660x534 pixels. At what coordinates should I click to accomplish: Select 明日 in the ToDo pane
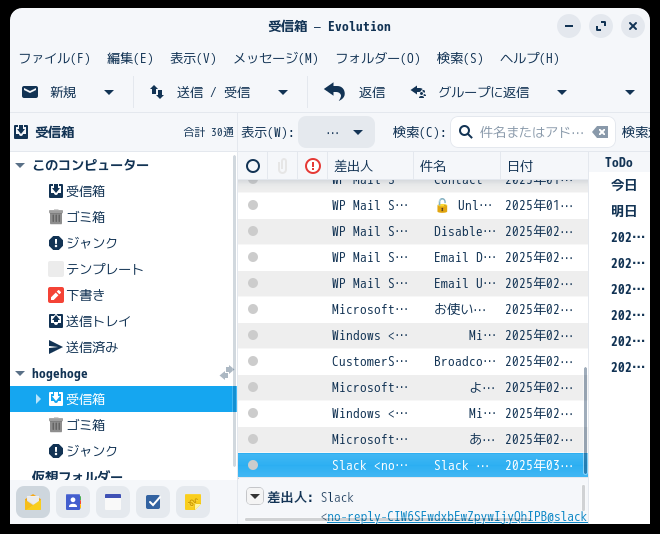click(x=623, y=211)
